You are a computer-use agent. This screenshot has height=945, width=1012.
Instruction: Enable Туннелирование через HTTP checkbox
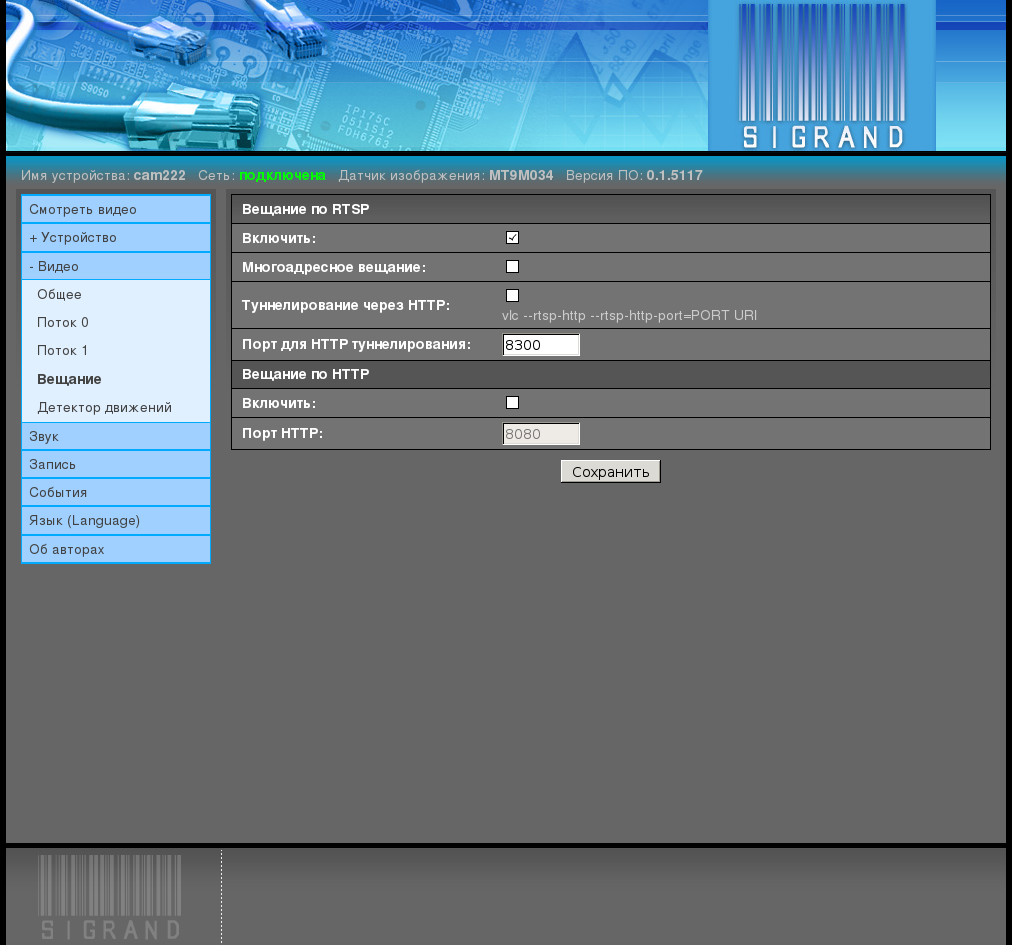(512, 296)
